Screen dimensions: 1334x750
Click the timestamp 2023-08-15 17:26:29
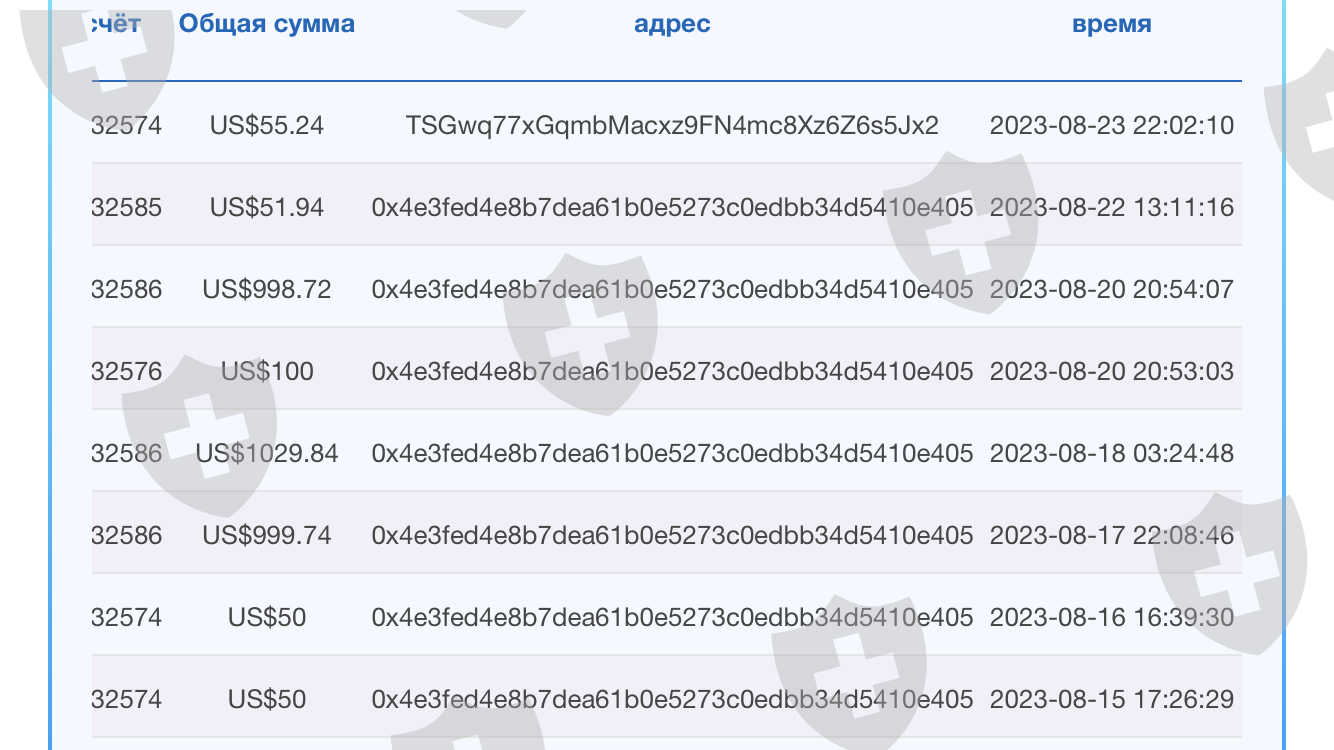[1111, 699]
